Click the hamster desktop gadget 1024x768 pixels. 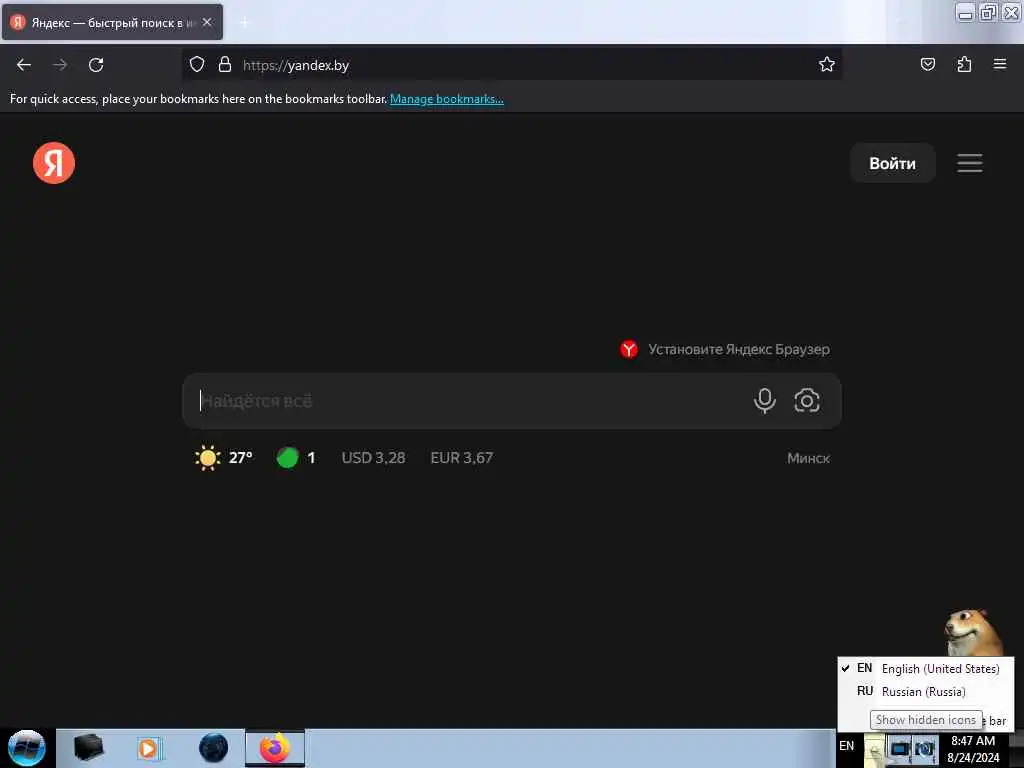[972, 632]
